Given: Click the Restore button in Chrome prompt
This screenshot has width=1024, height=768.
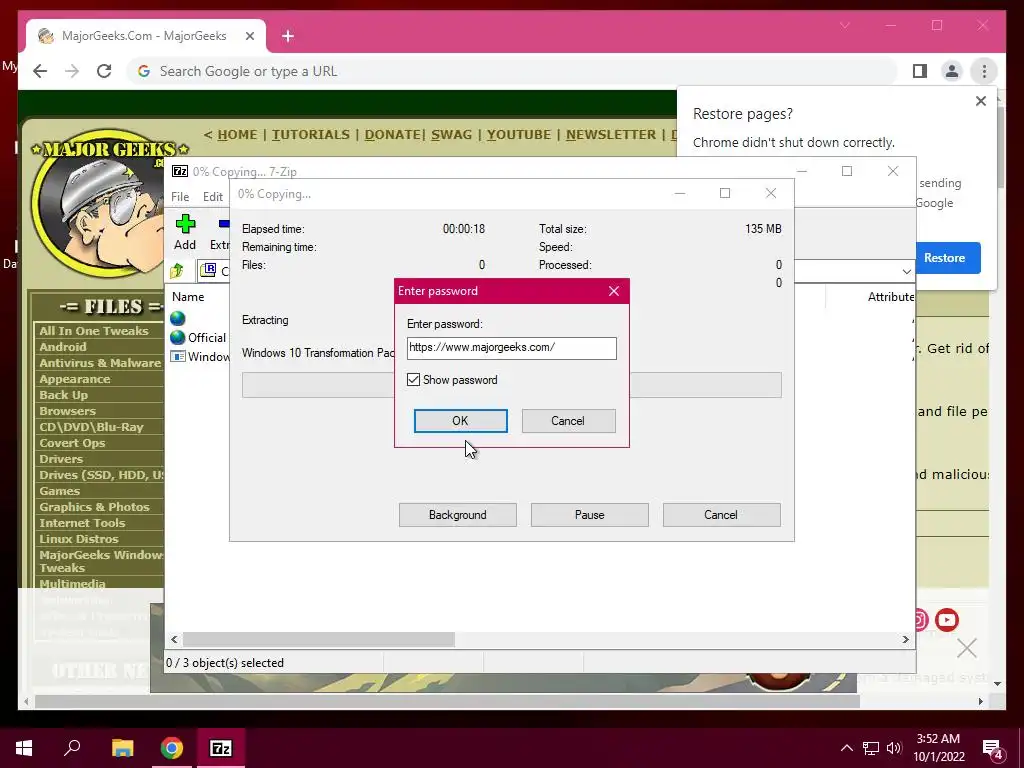Looking at the screenshot, I should tap(944, 258).
